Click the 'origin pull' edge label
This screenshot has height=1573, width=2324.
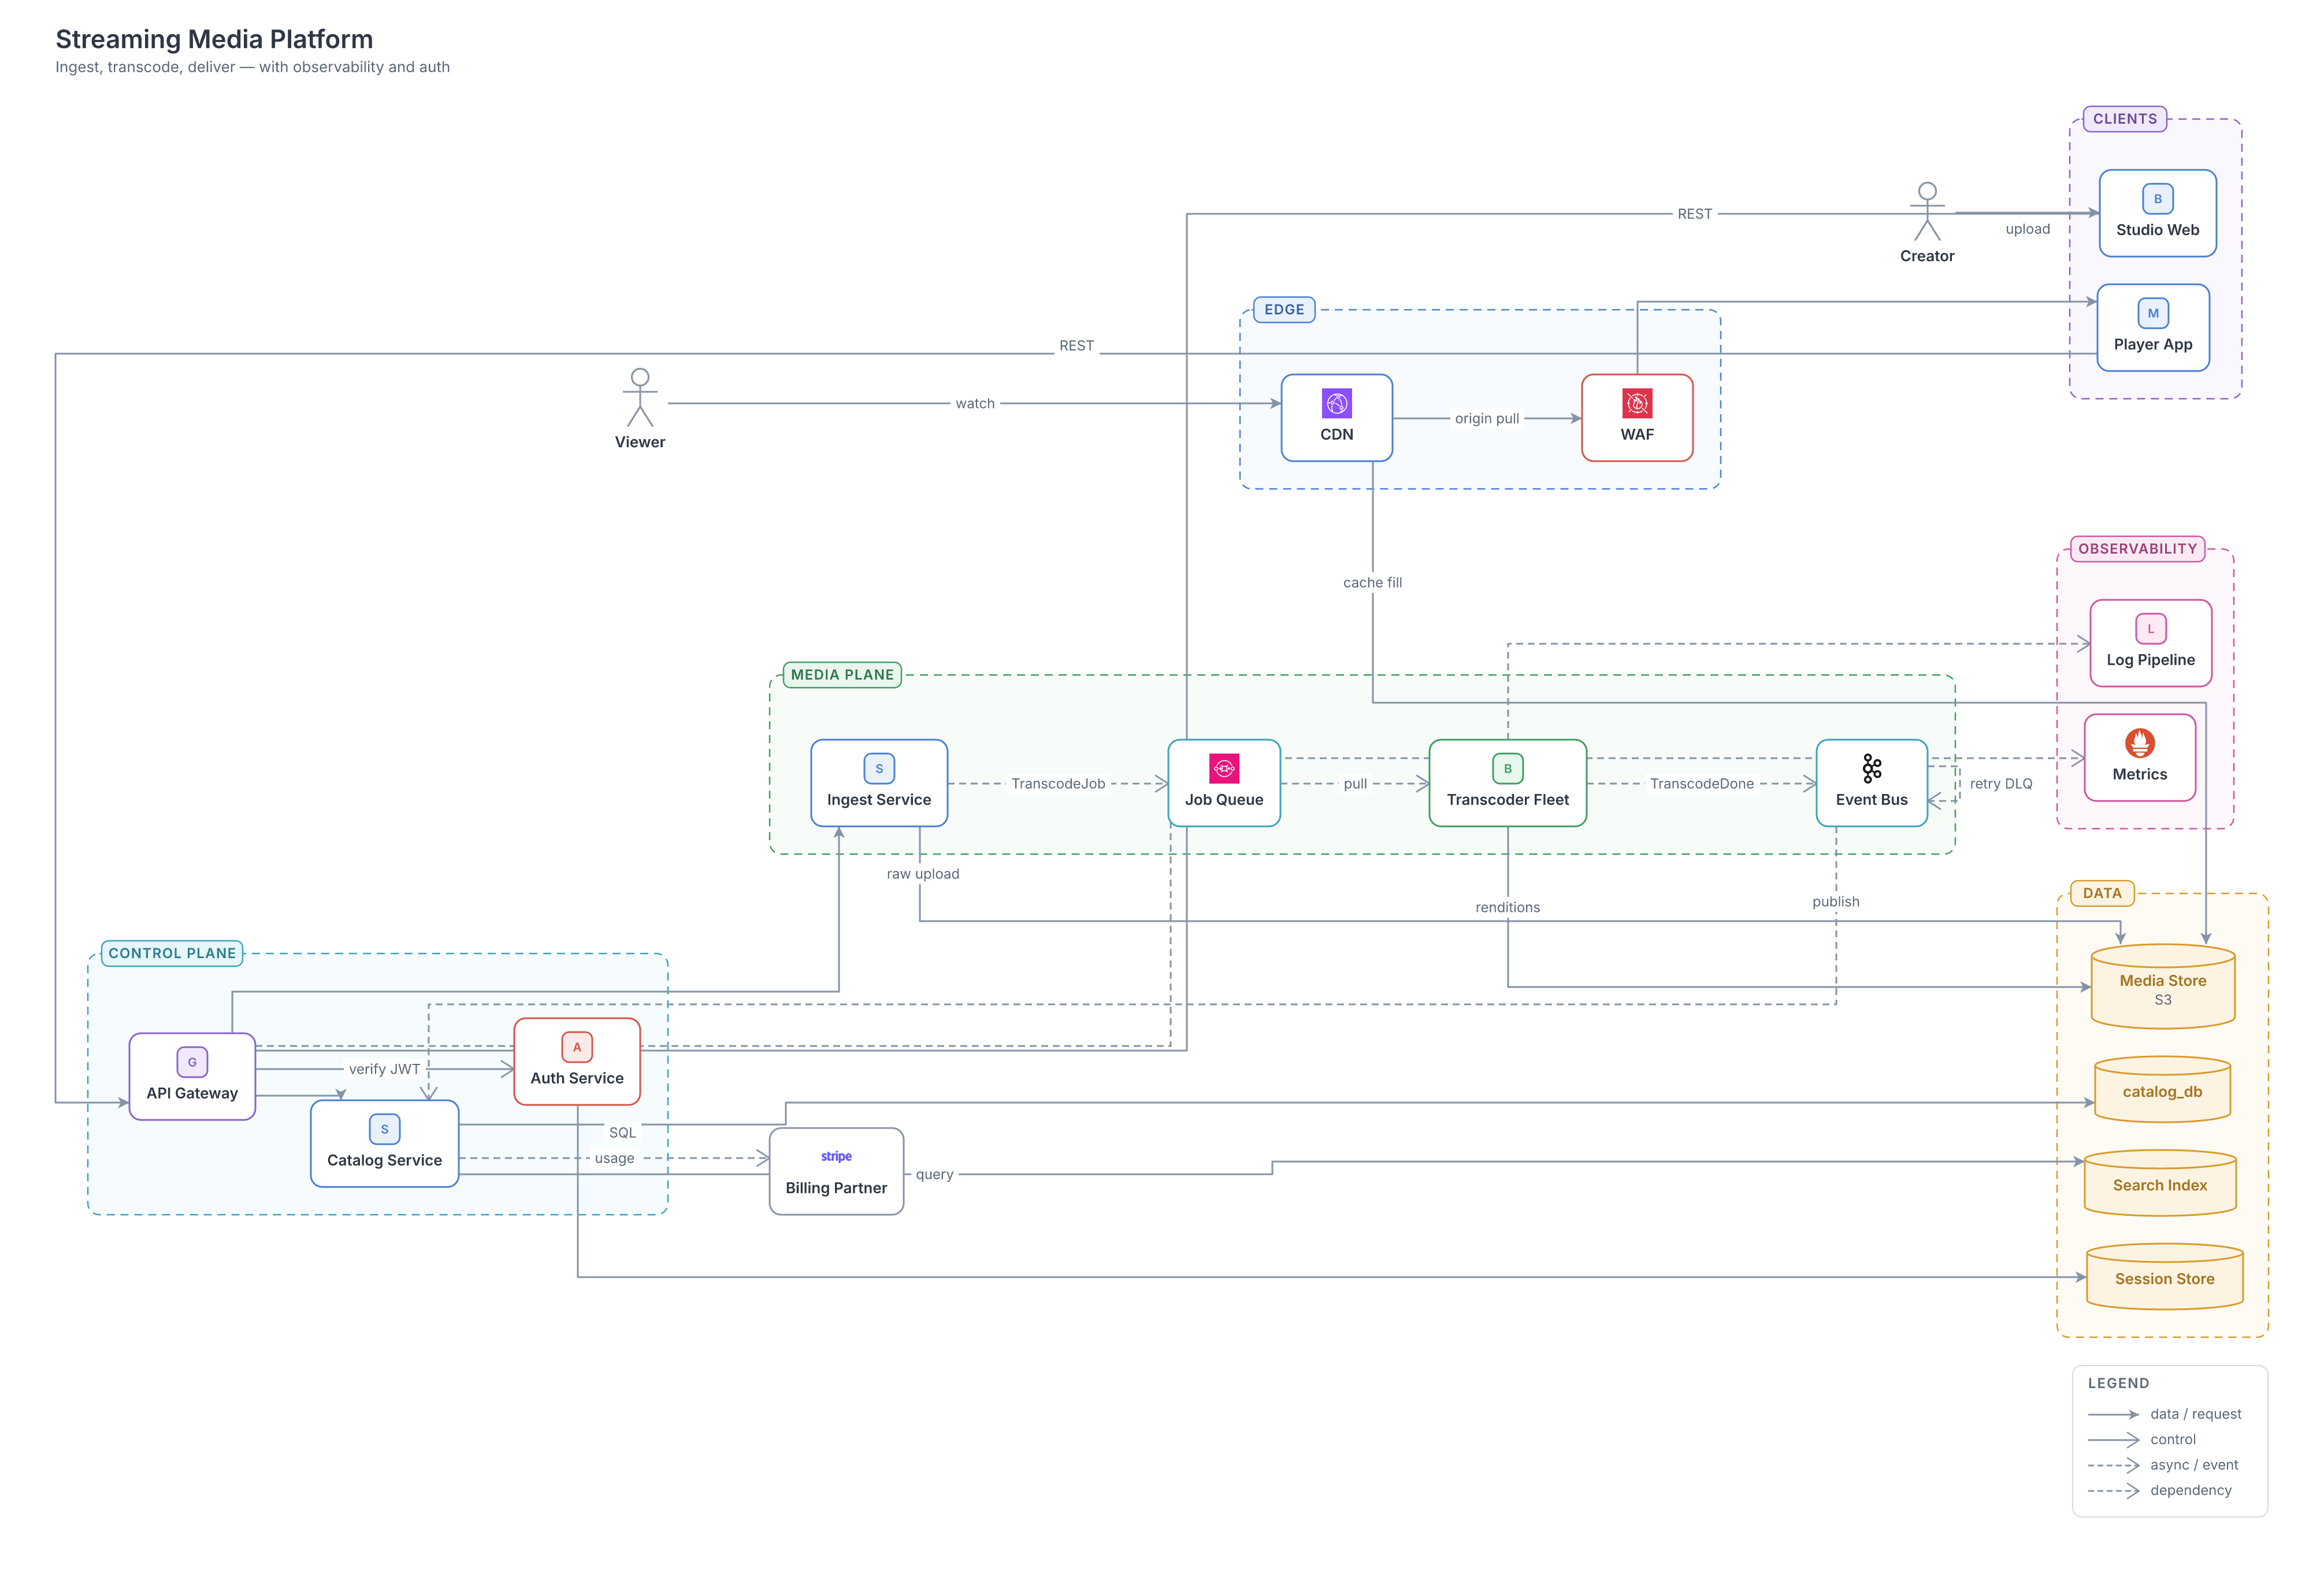1486,419
